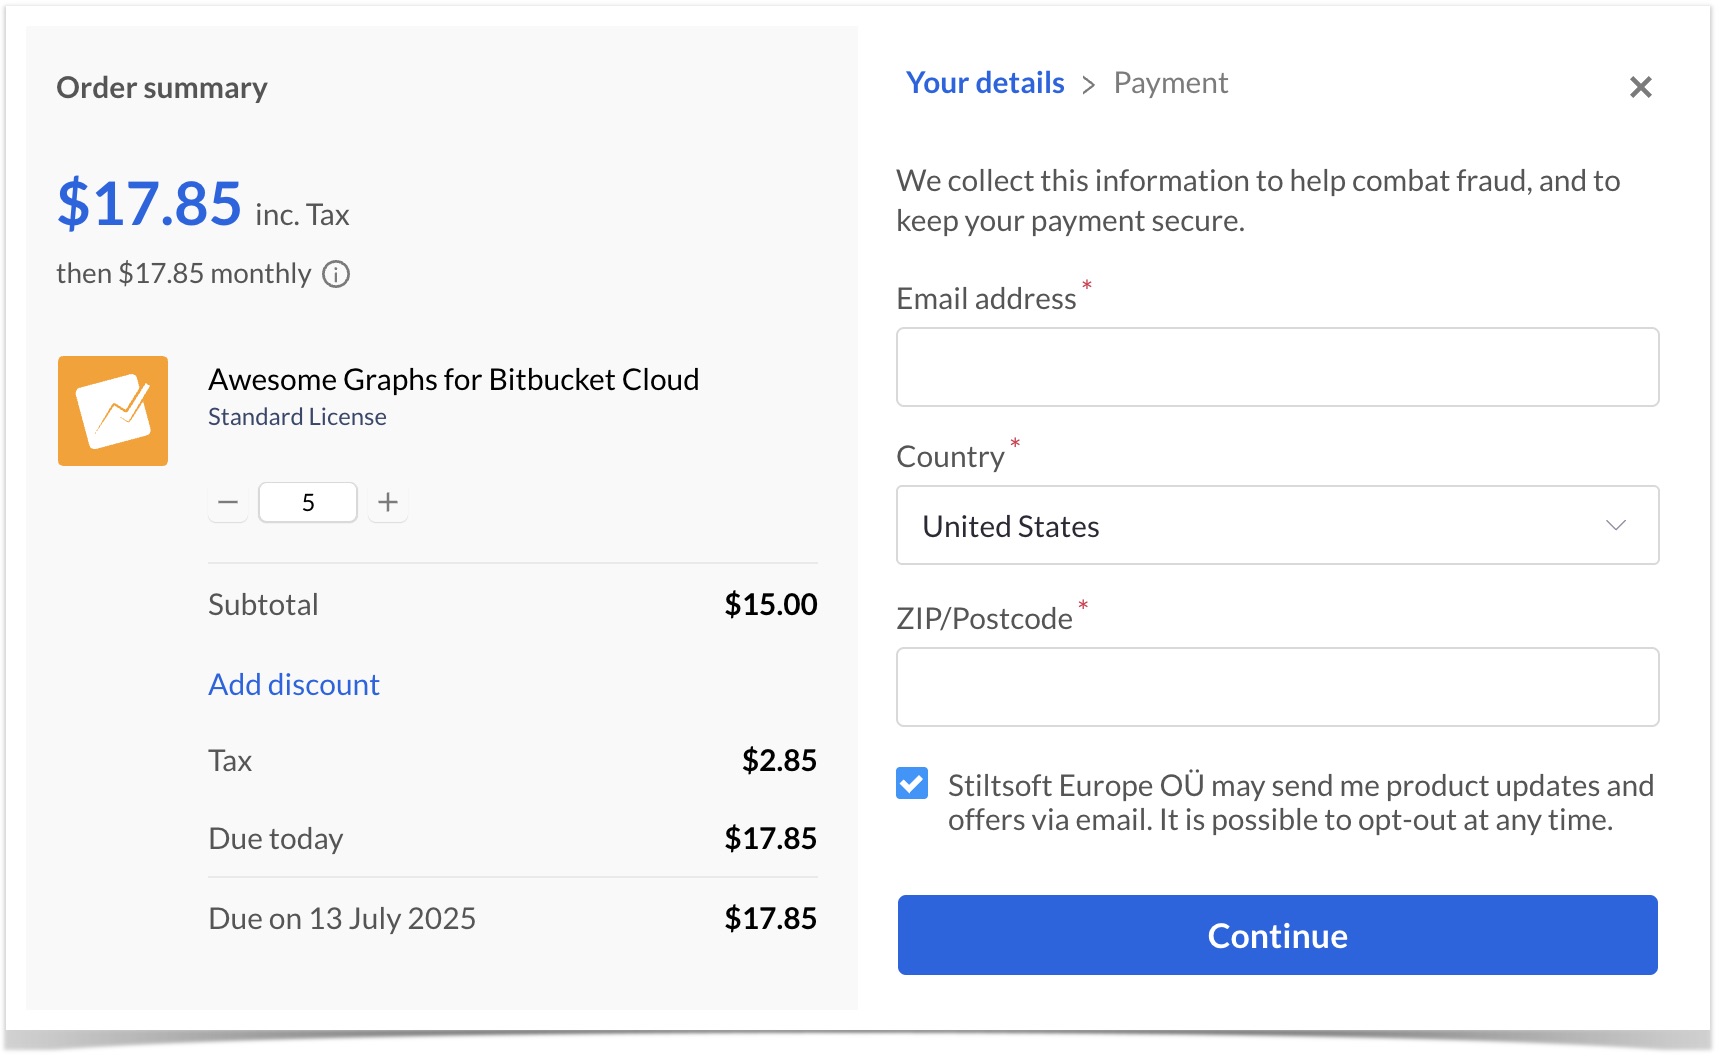Switch to the Payment step

pos(1170,83)
